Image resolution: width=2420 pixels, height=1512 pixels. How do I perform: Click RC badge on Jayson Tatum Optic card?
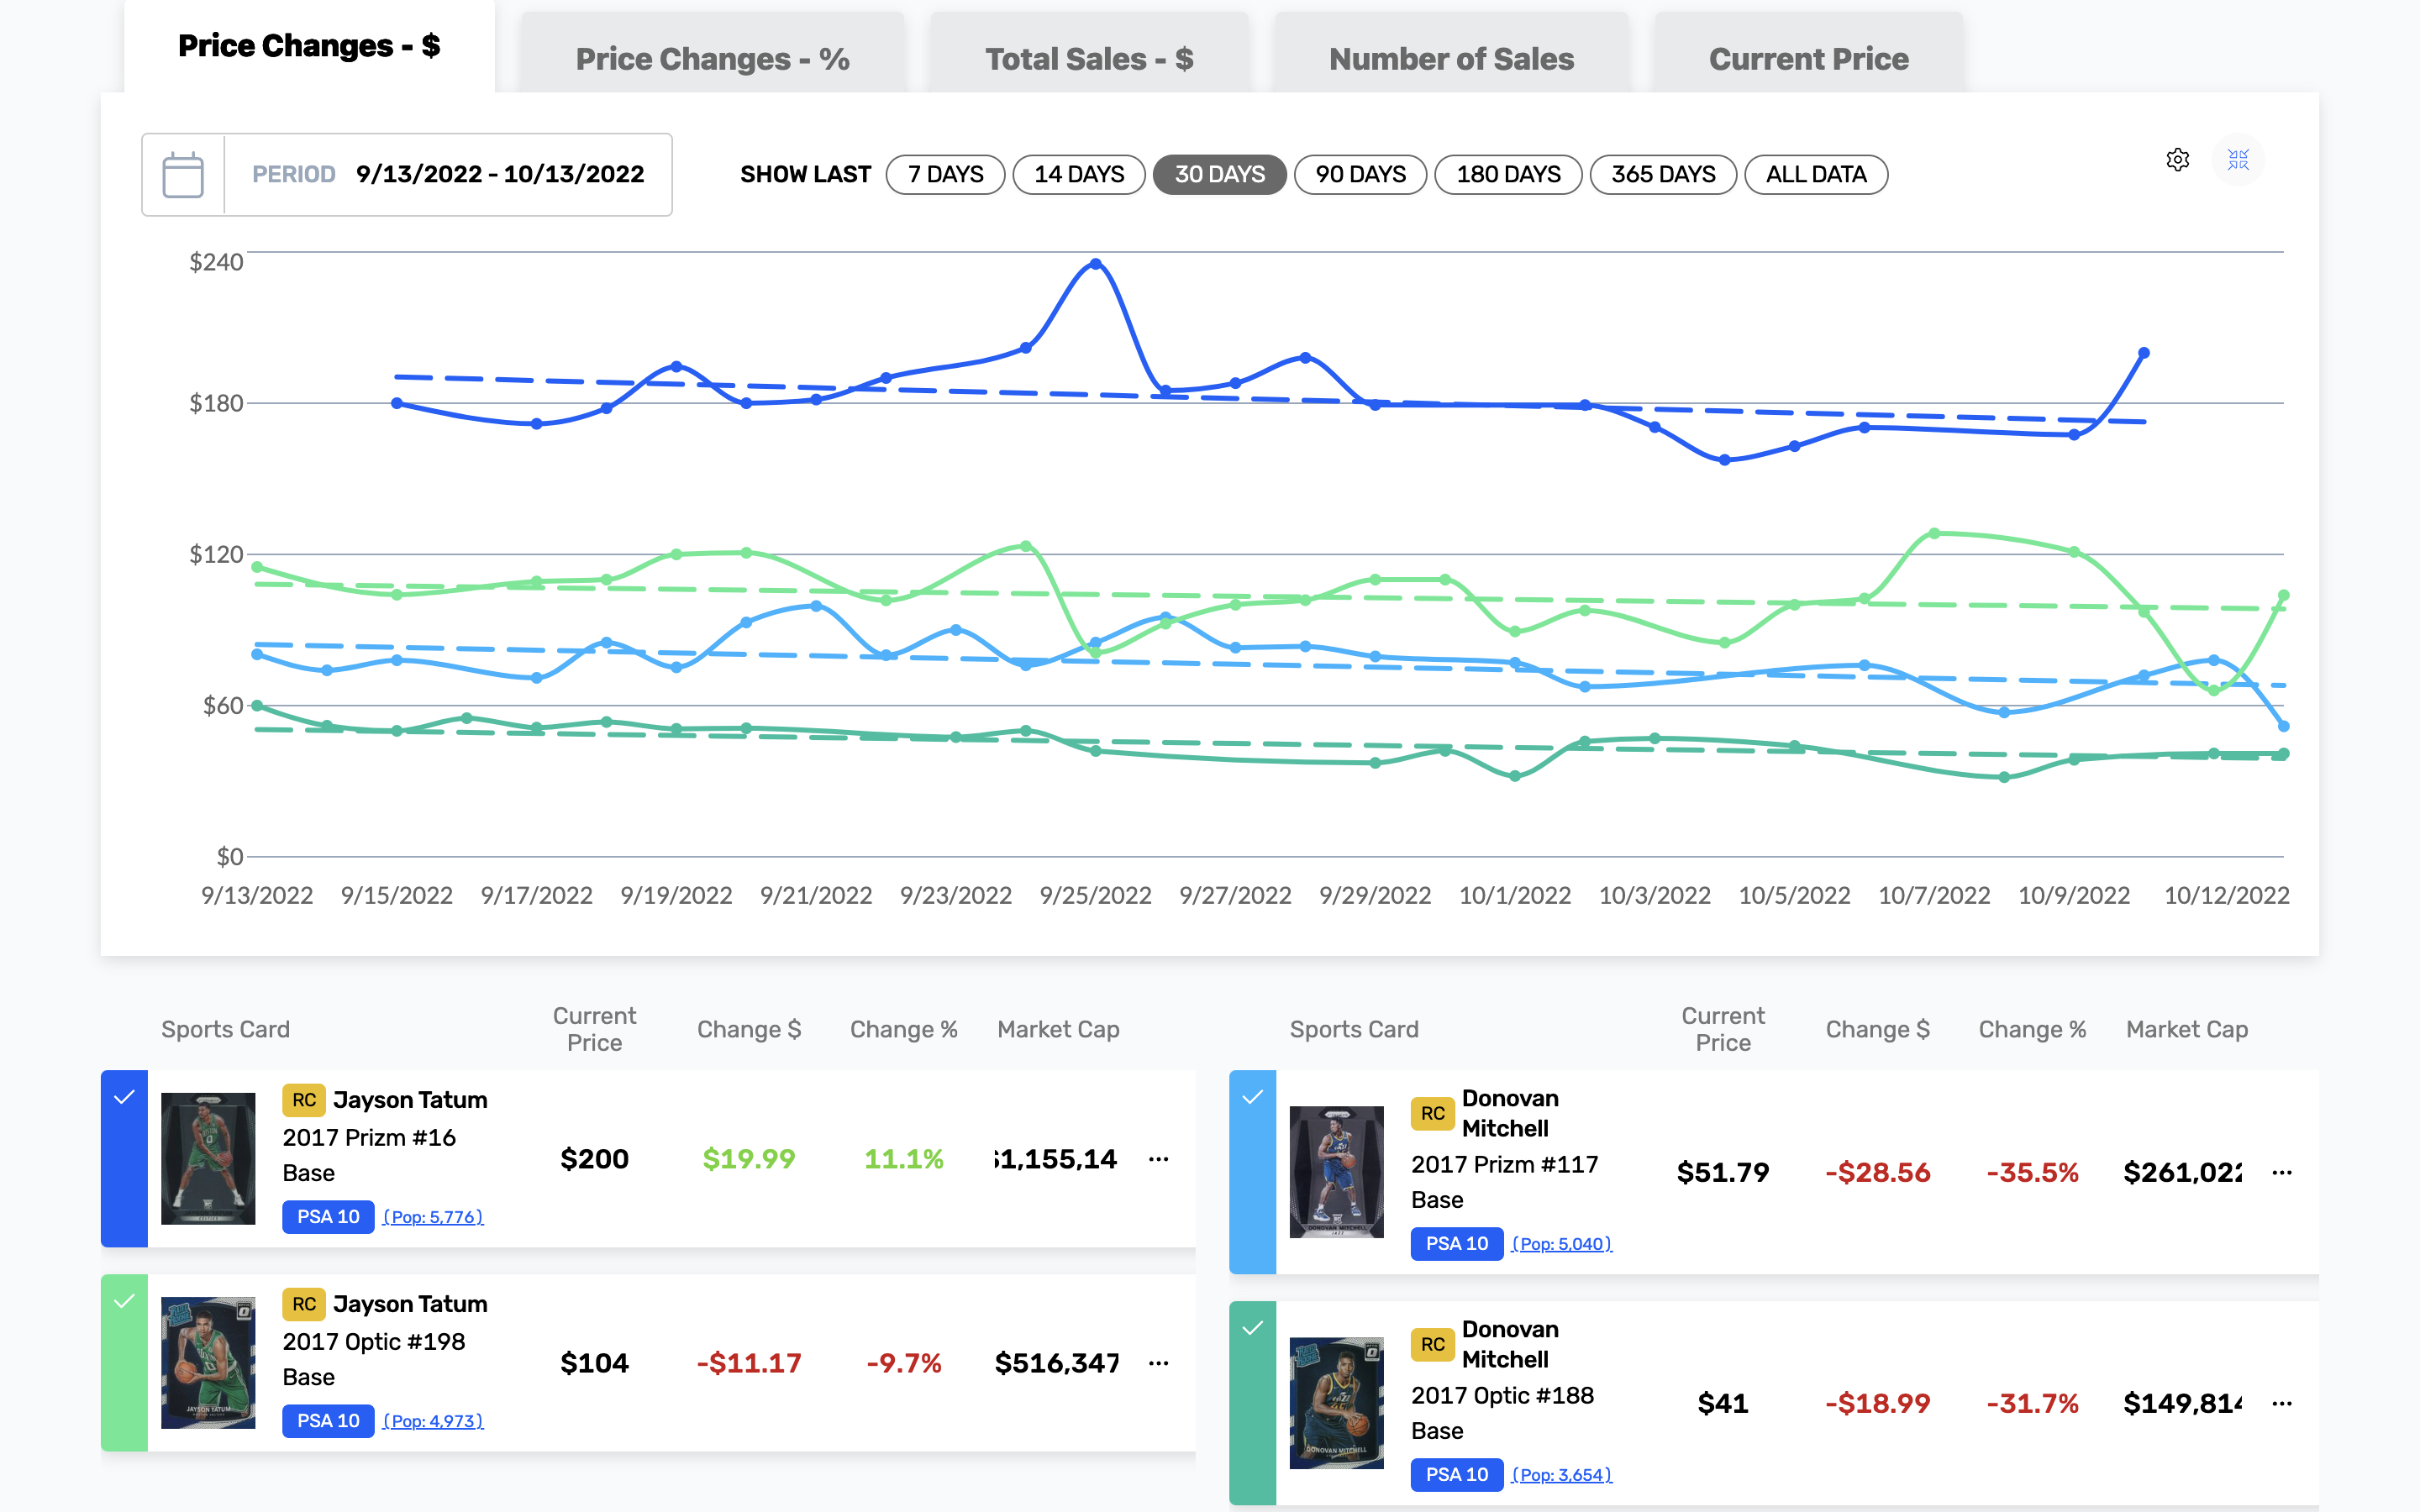point(304,1304)
